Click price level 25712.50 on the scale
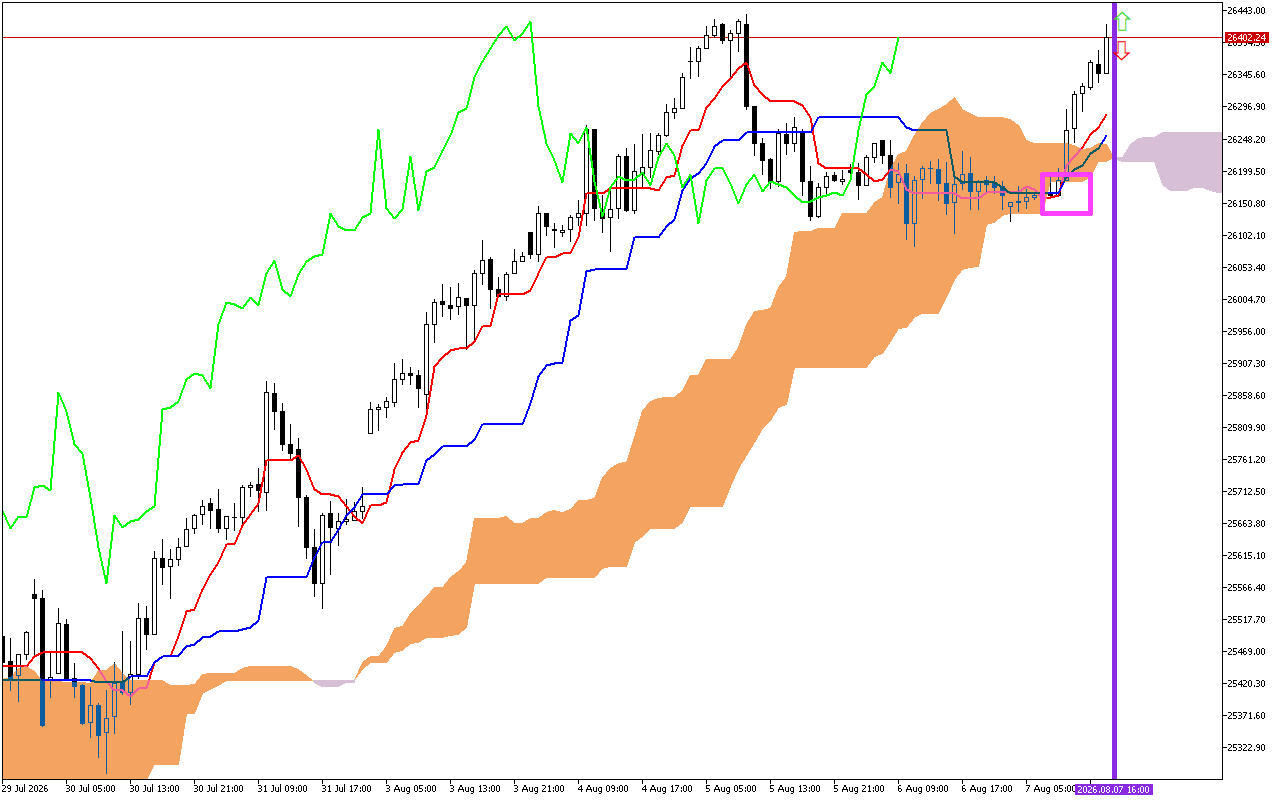This screenshot has height=800, width=1280. pos(1246,491)
